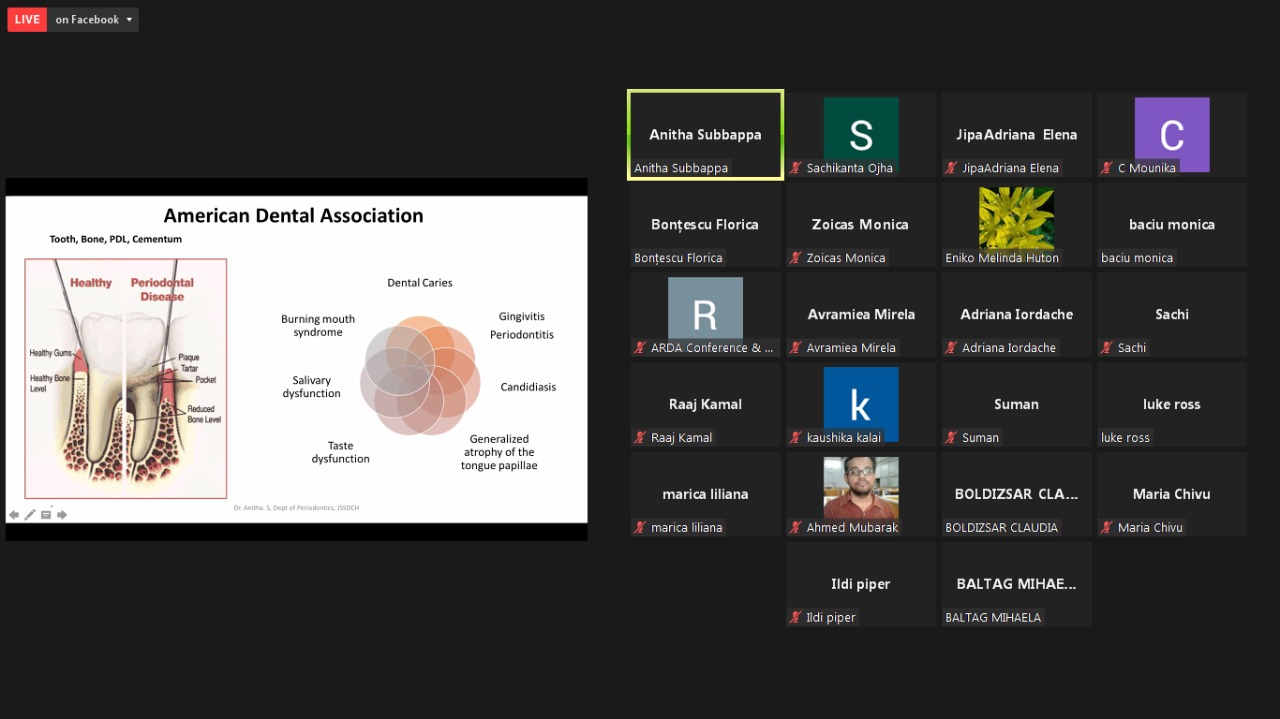This screenshot has height=719, width=1280.
Task: Click the muted mic icon for Adriana Iordache
Action: 952,348
